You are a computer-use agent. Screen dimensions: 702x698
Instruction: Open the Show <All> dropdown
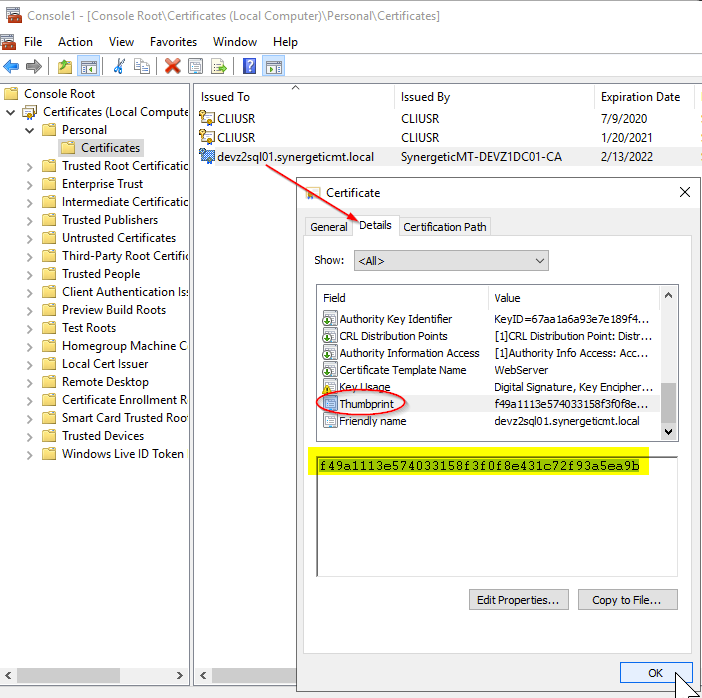tap(451, 261)
